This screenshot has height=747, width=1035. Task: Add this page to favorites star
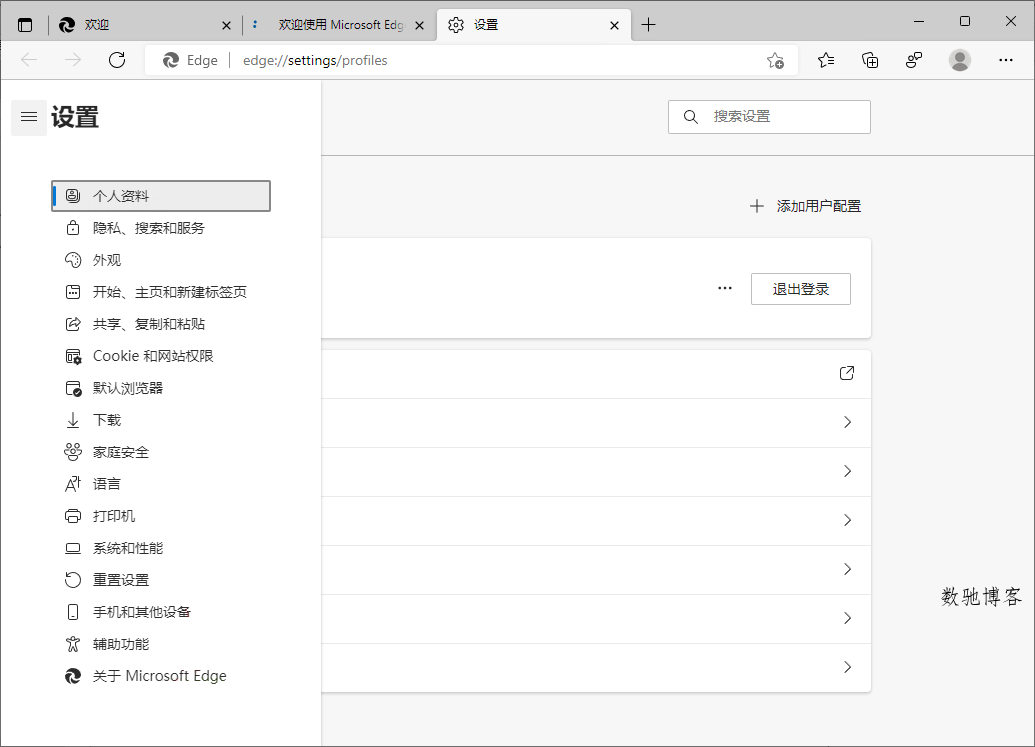click(x=776, y=61)
